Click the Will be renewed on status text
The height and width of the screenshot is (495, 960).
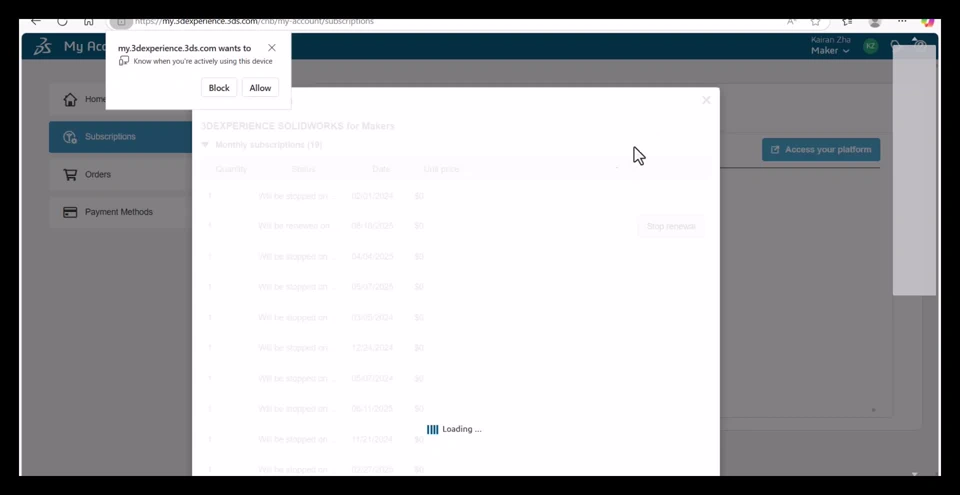(293, 226)
